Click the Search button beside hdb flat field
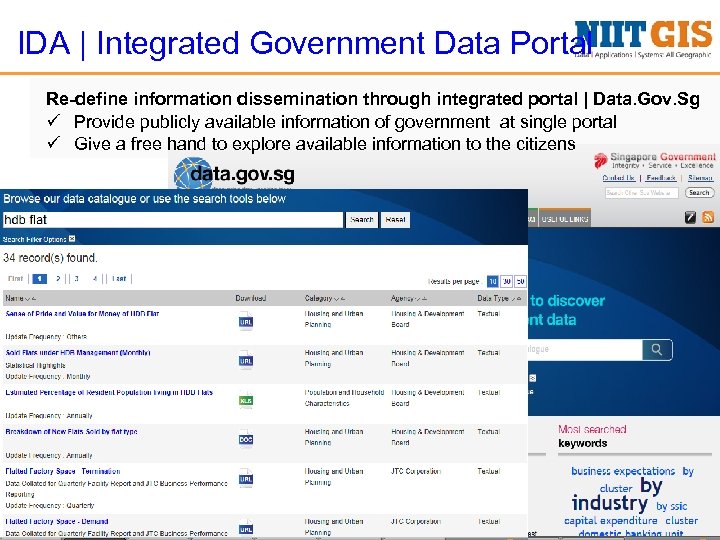This screenshot has height=540, width=720. click(361, 219)
